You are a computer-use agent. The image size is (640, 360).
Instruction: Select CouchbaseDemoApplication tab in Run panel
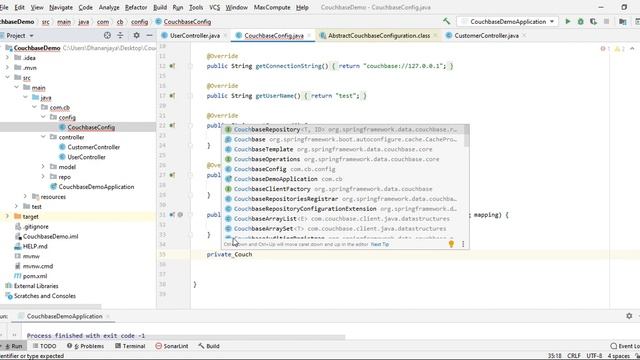tap(64, 316)
